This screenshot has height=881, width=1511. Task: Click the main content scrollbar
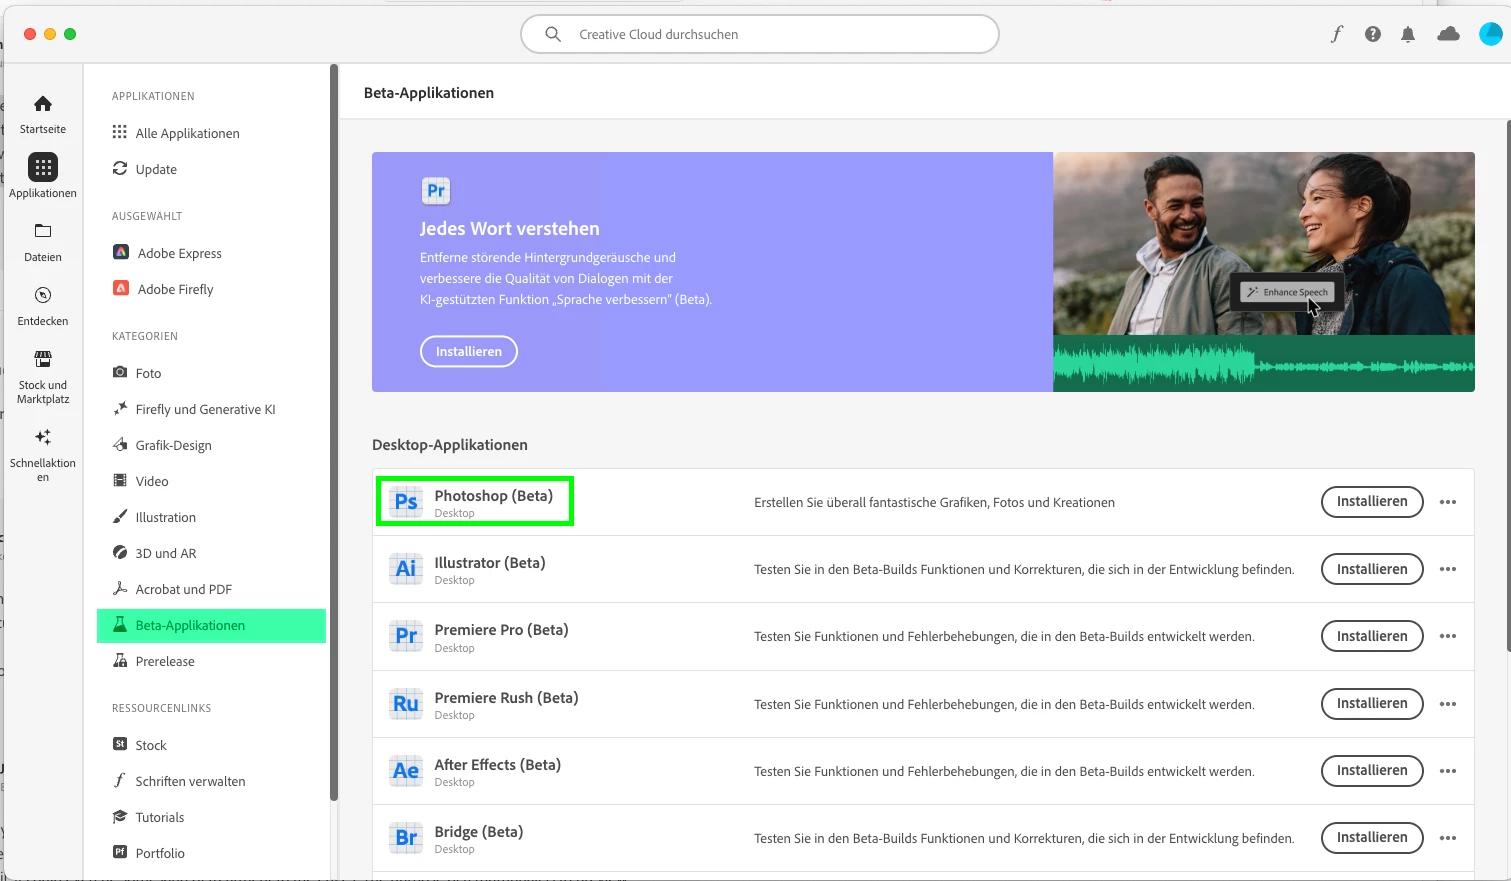[1508, 386]
